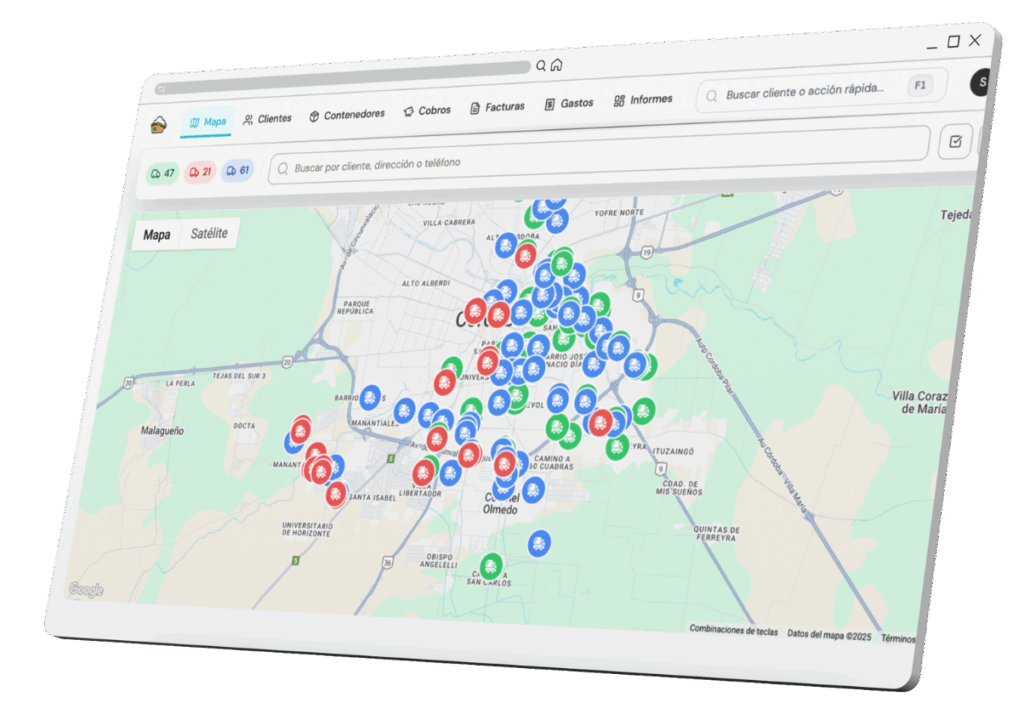This screenshot has height=714, width=1024.
Task: Click the checkbox icon button beside search
Action: point(955,142)
